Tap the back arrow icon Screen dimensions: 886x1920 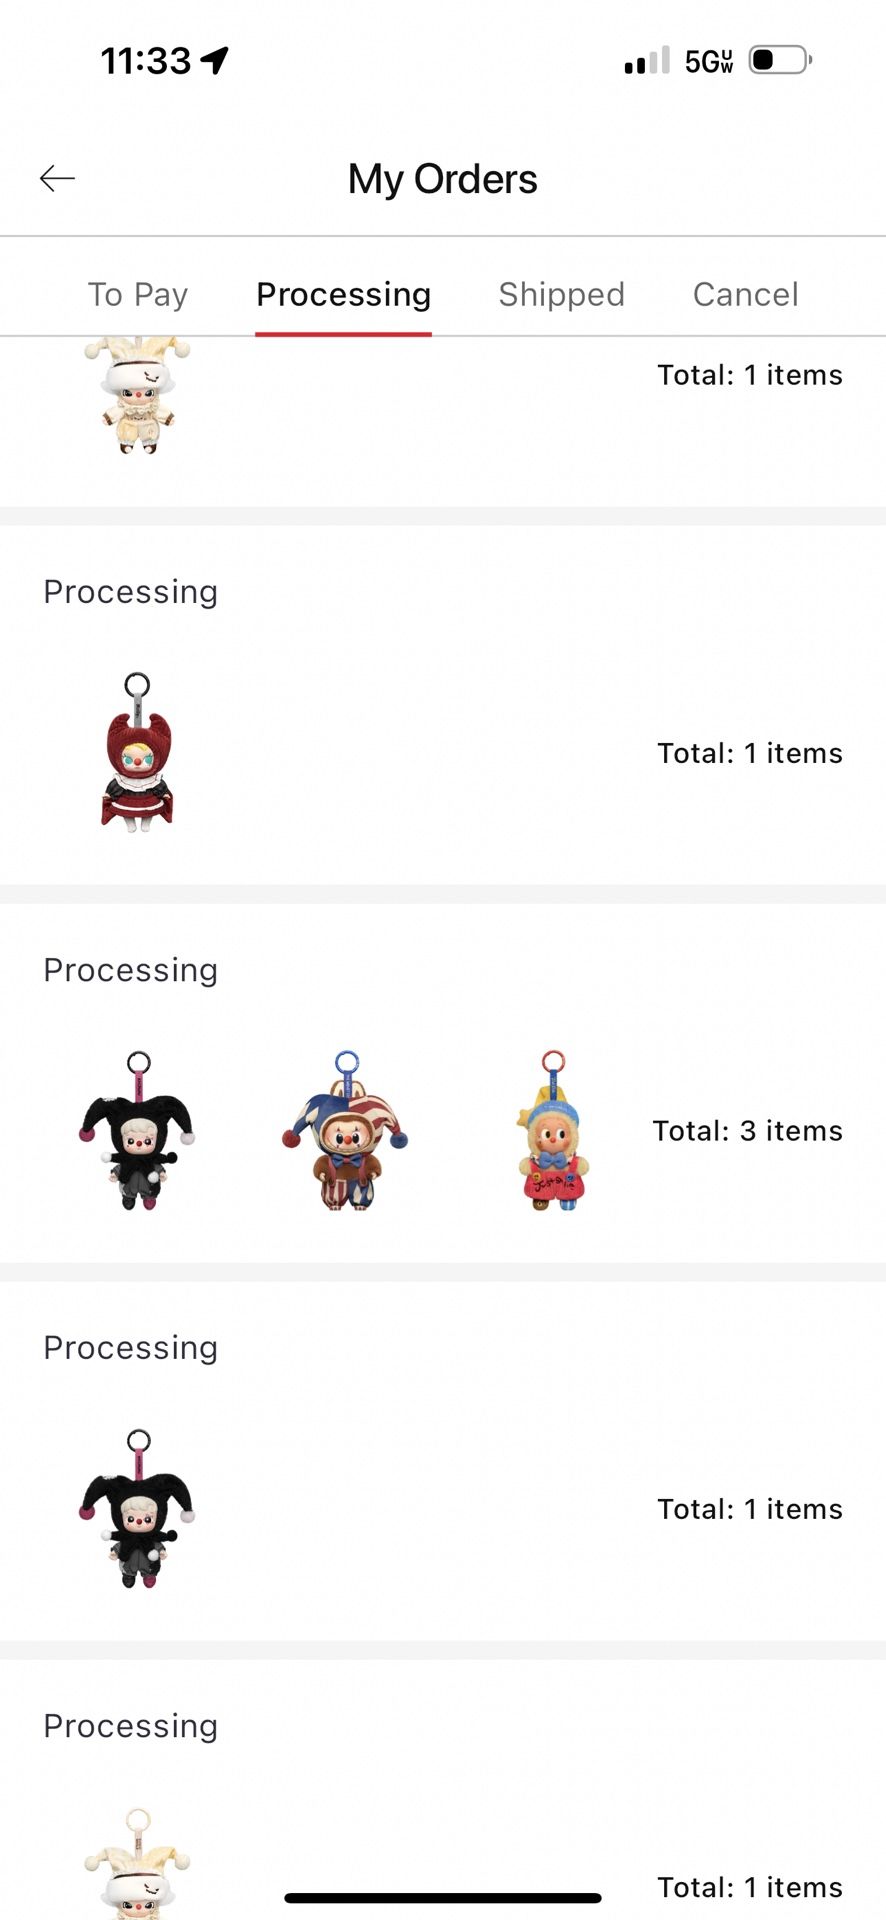click(57, 178)
